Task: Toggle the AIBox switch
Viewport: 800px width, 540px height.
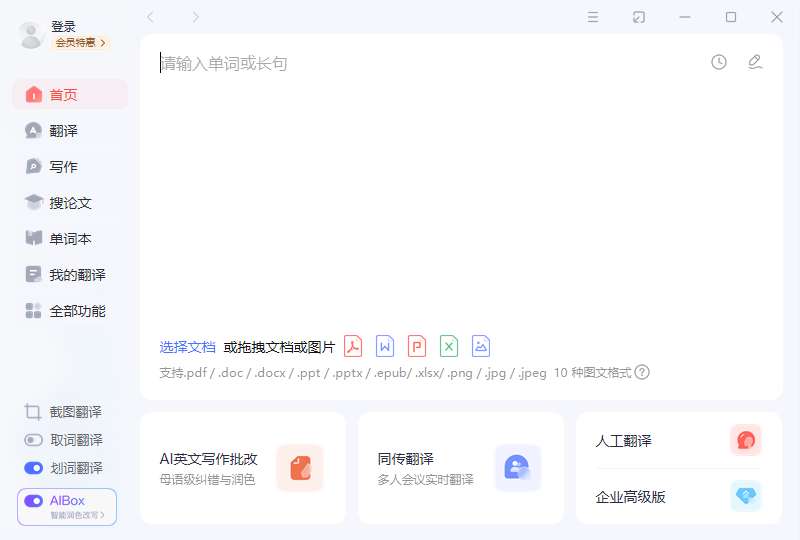Action: [34, 500]
